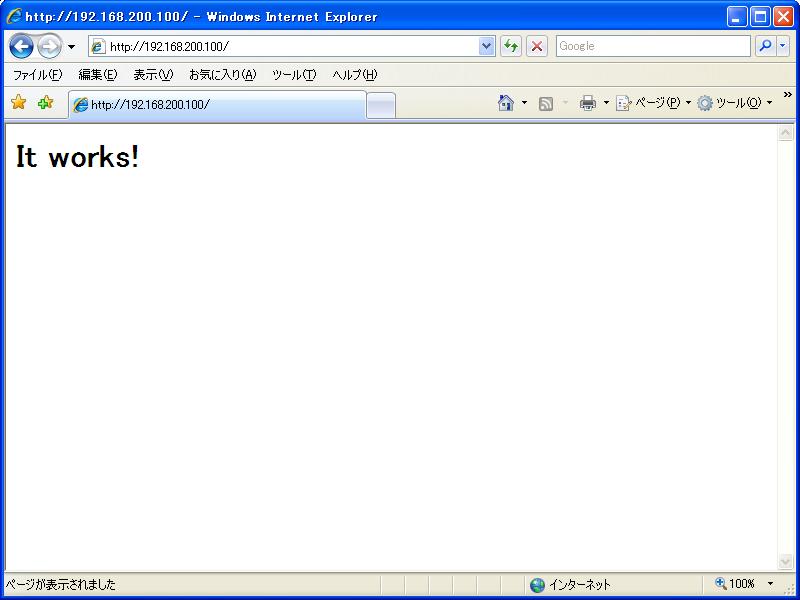
Task: Click the RSS feeds icon
Action: click(546, 103)
